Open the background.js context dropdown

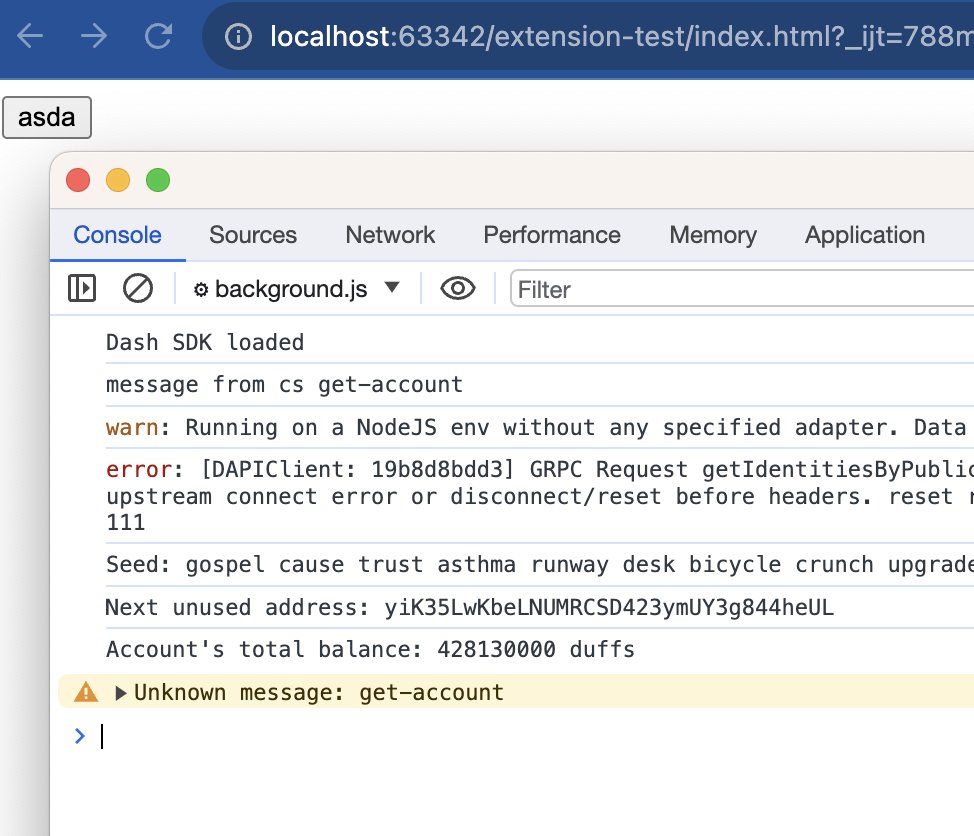[x=296, y=289]
